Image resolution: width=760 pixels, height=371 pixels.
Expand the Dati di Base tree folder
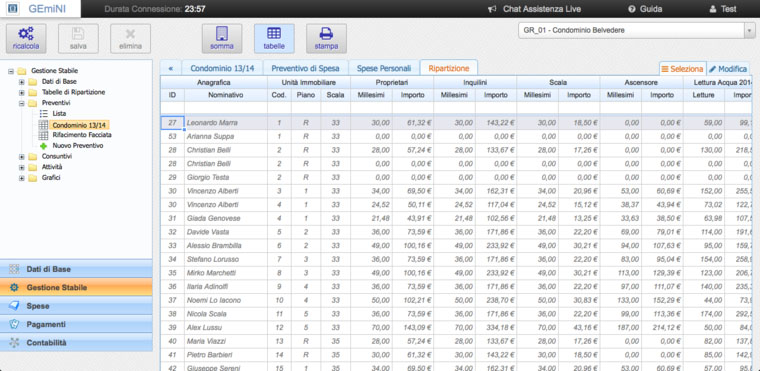(x=21, y=81)
